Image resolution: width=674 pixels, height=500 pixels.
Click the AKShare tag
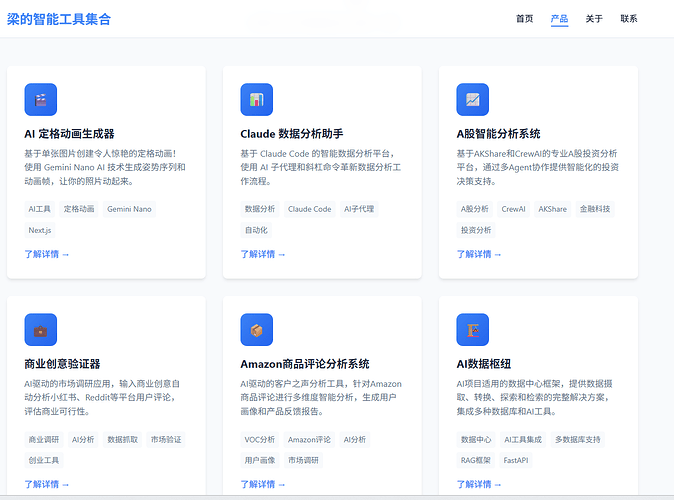[x=552, y=209]
